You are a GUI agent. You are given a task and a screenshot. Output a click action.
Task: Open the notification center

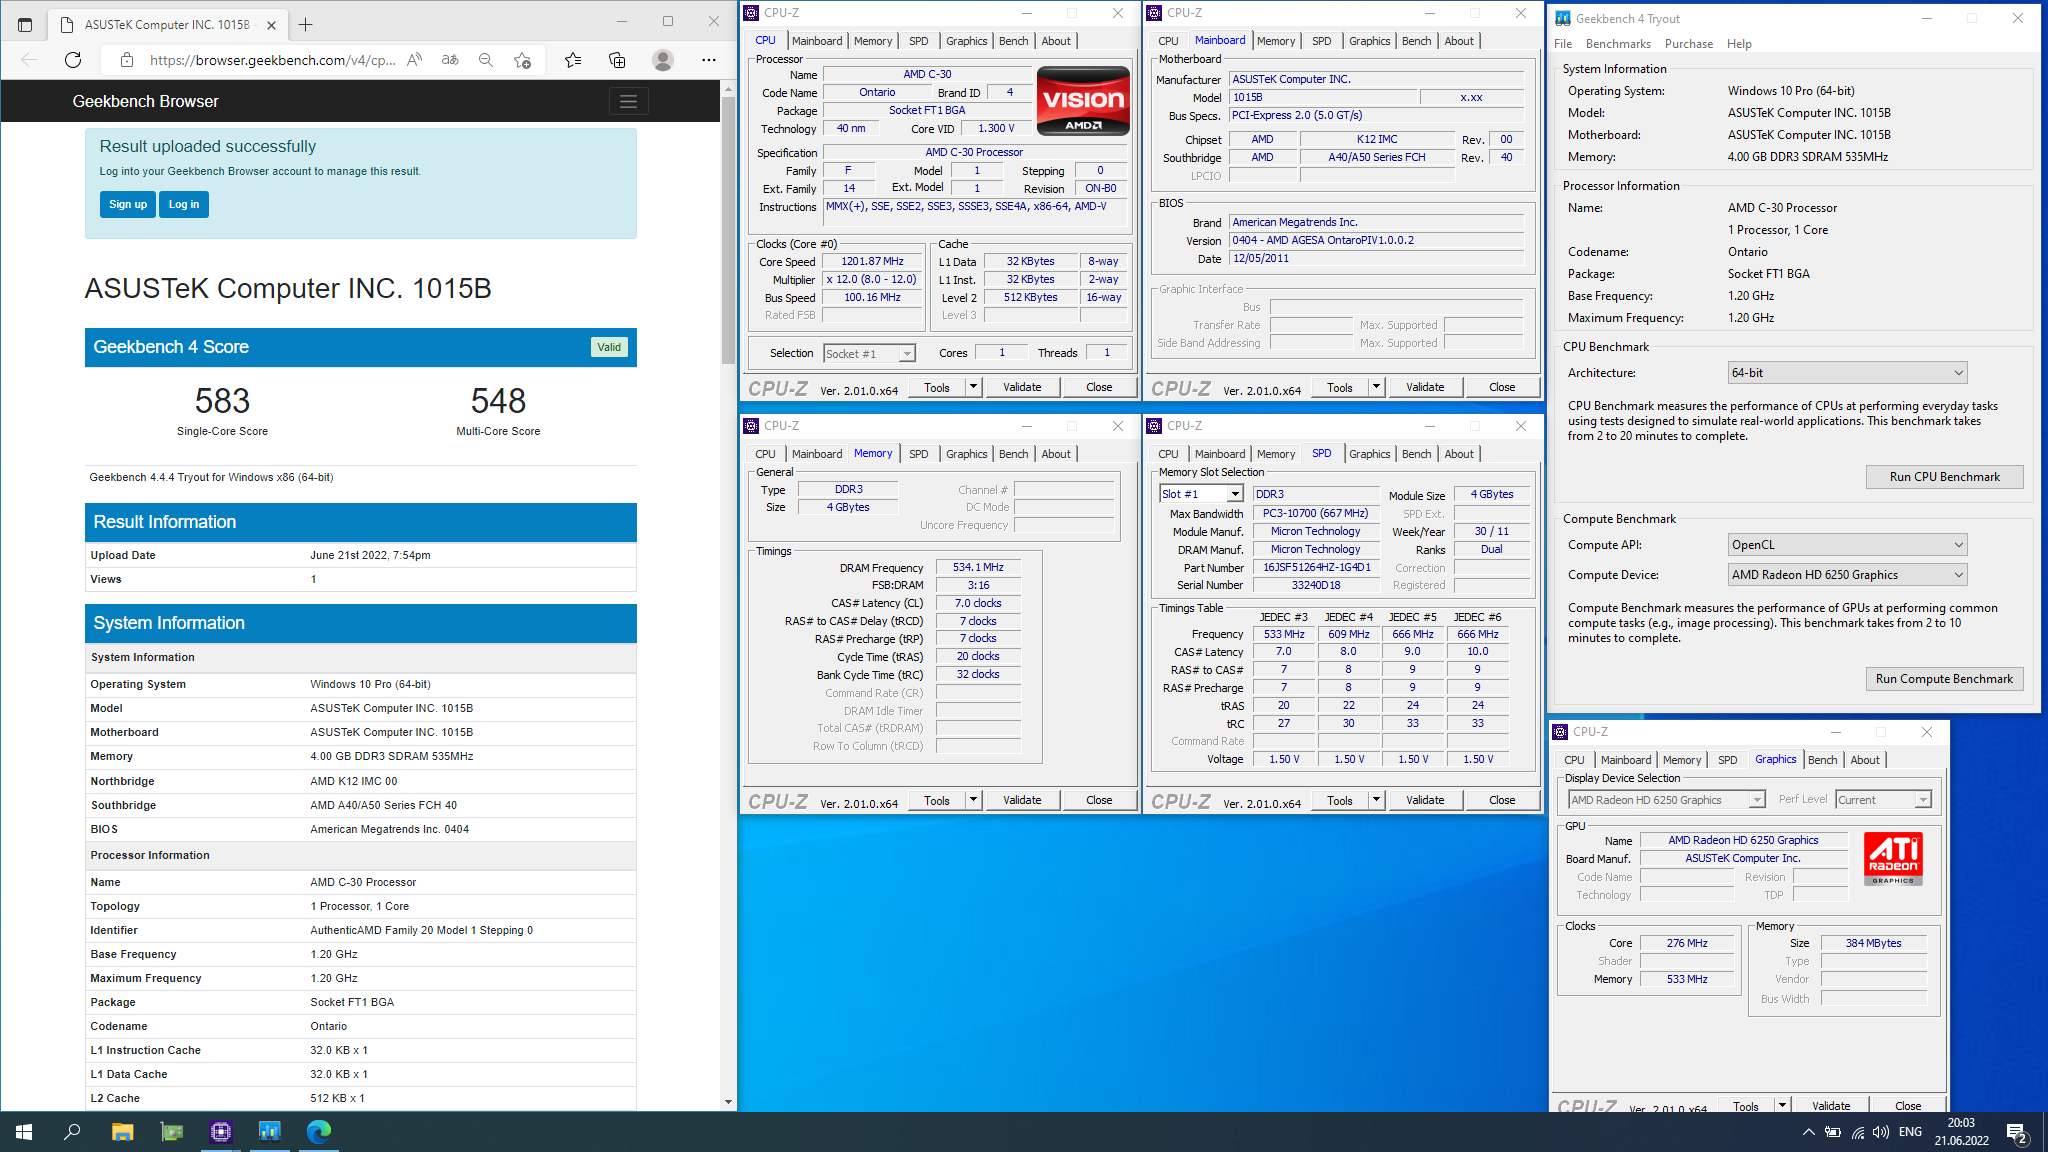point(2017,1132)
